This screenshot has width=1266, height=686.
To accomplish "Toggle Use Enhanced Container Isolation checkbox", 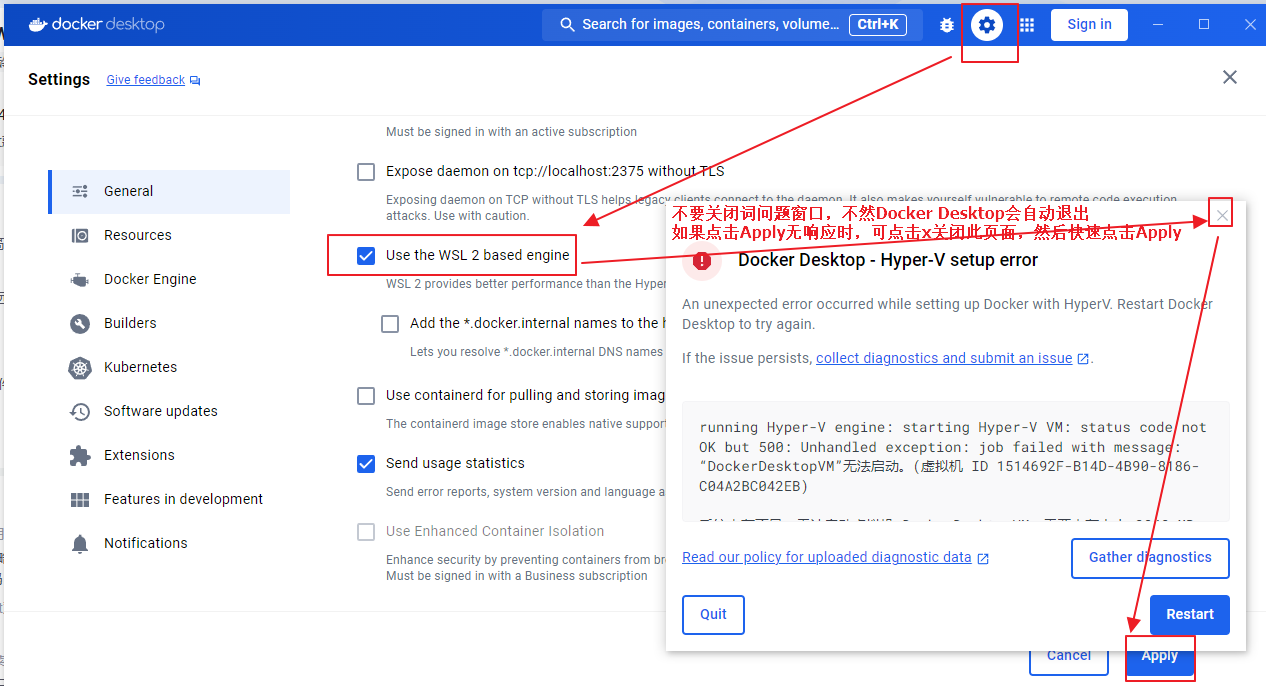I will pyautogui.click(x=366, y=532).
